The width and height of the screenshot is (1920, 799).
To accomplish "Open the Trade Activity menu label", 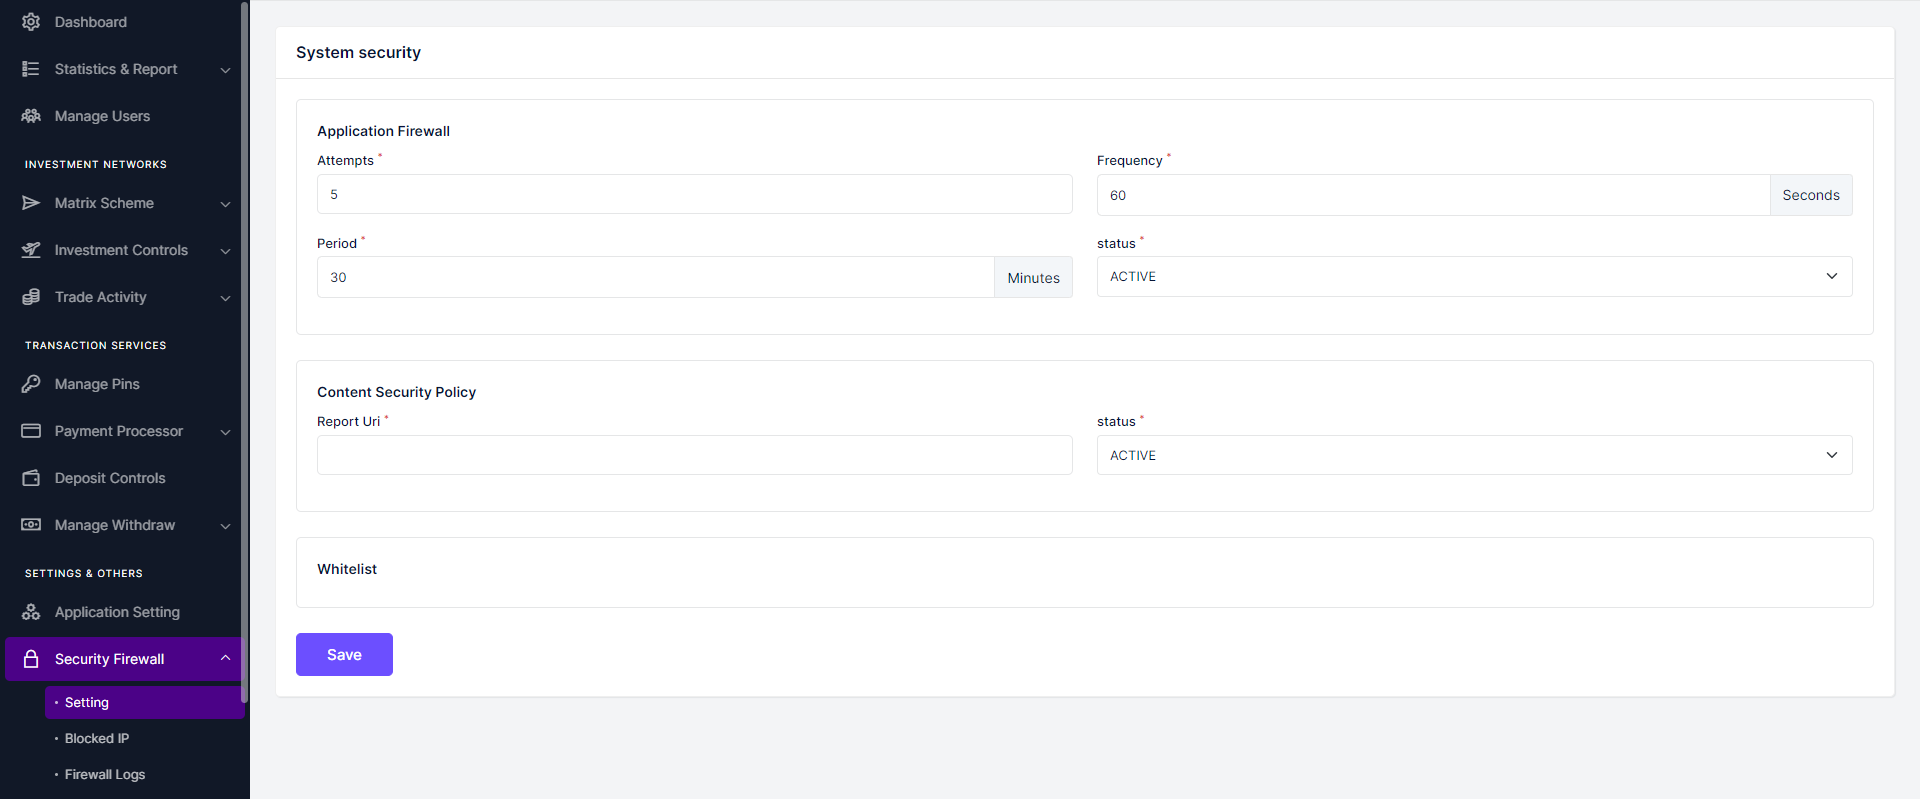I will (100, 297).
